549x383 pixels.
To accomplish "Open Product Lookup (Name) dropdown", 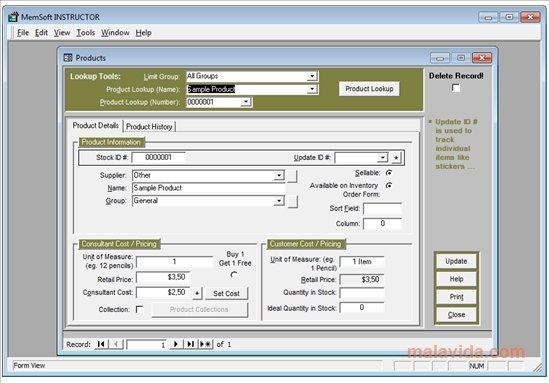I will point(312,89).
